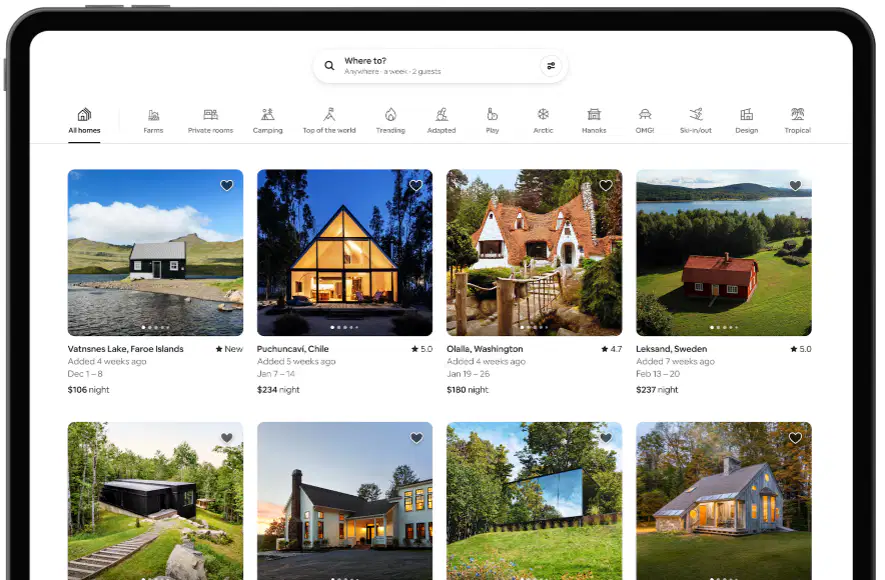
Task: Click the OMG! UFO icon
Action: click(645, 115)
